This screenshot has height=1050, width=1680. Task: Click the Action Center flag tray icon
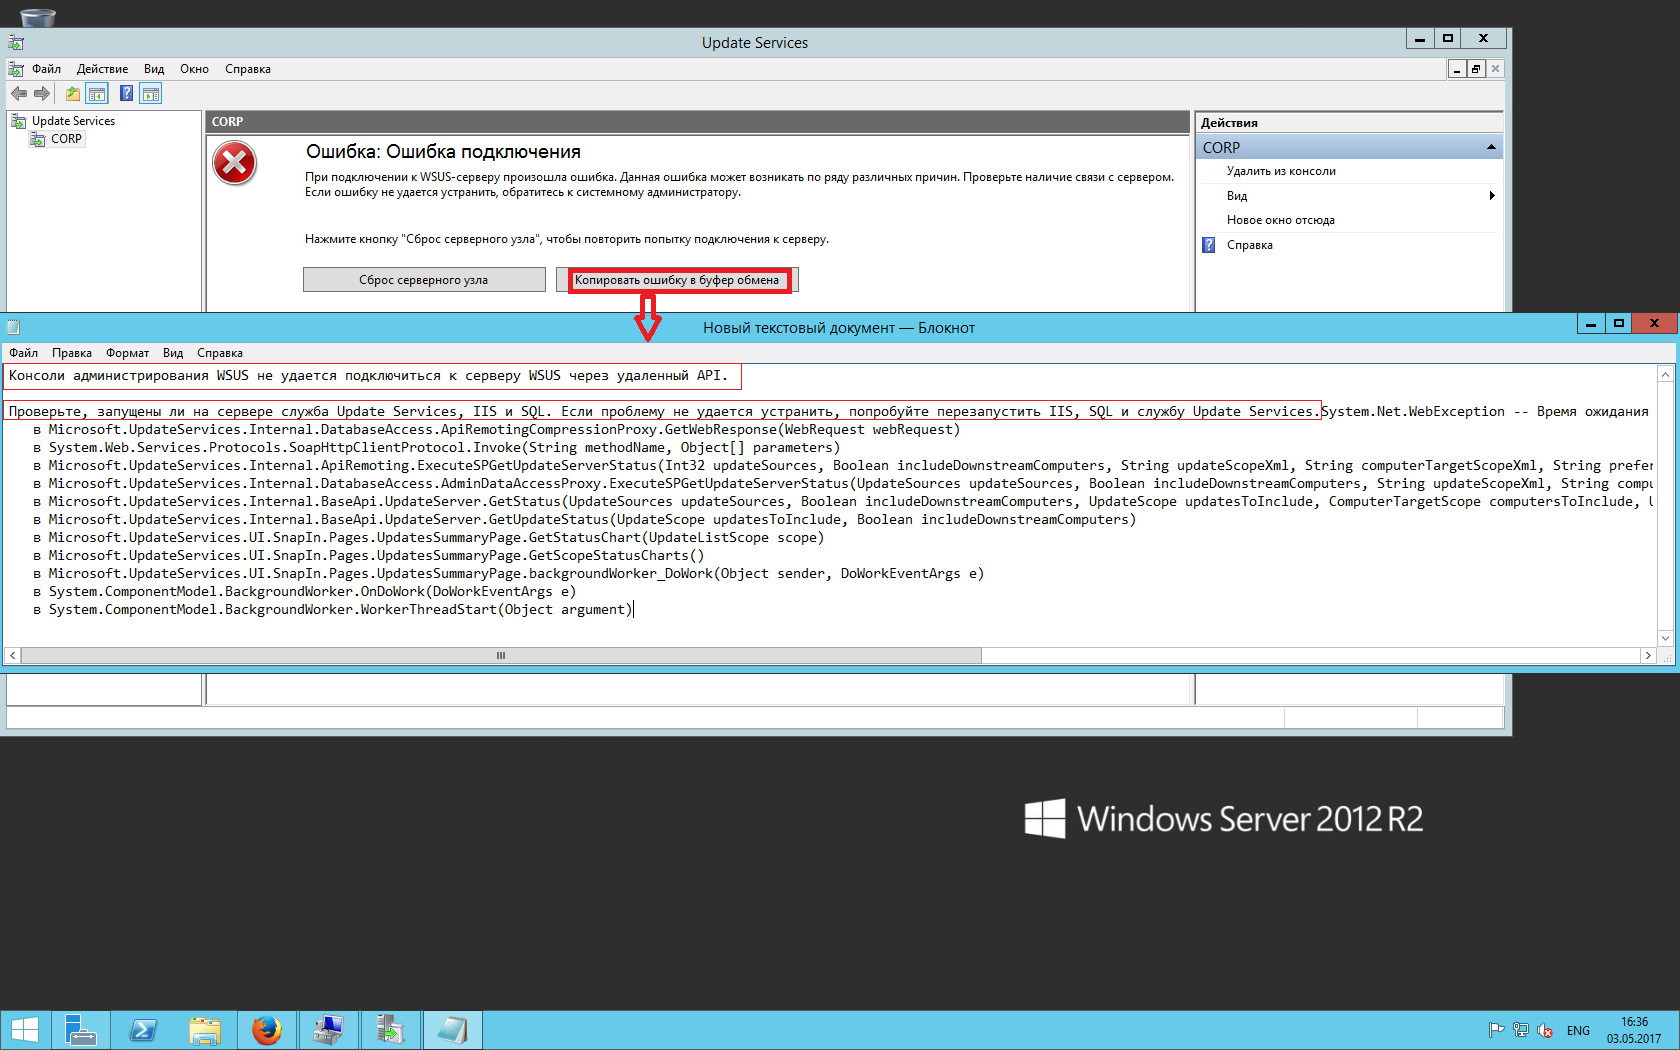(1496, 1030)
